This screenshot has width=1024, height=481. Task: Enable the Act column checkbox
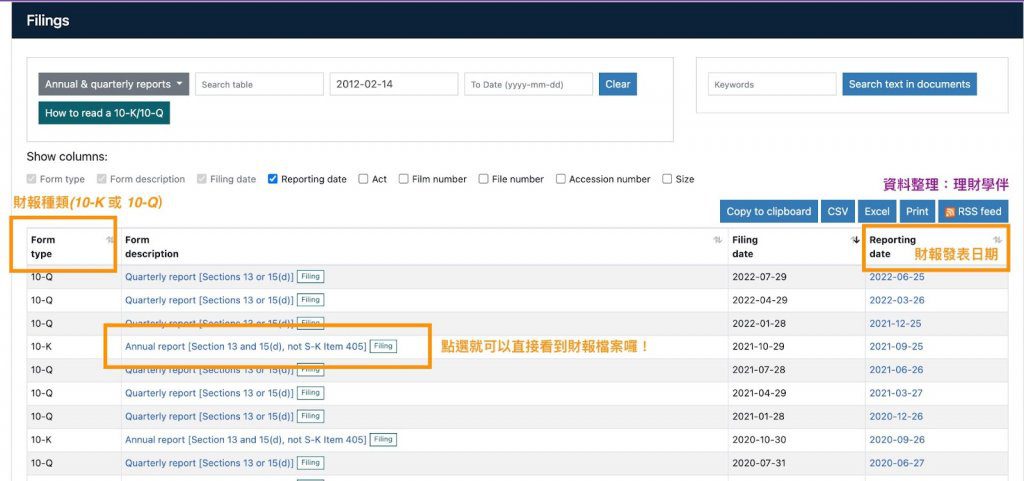tap(364, 180)
